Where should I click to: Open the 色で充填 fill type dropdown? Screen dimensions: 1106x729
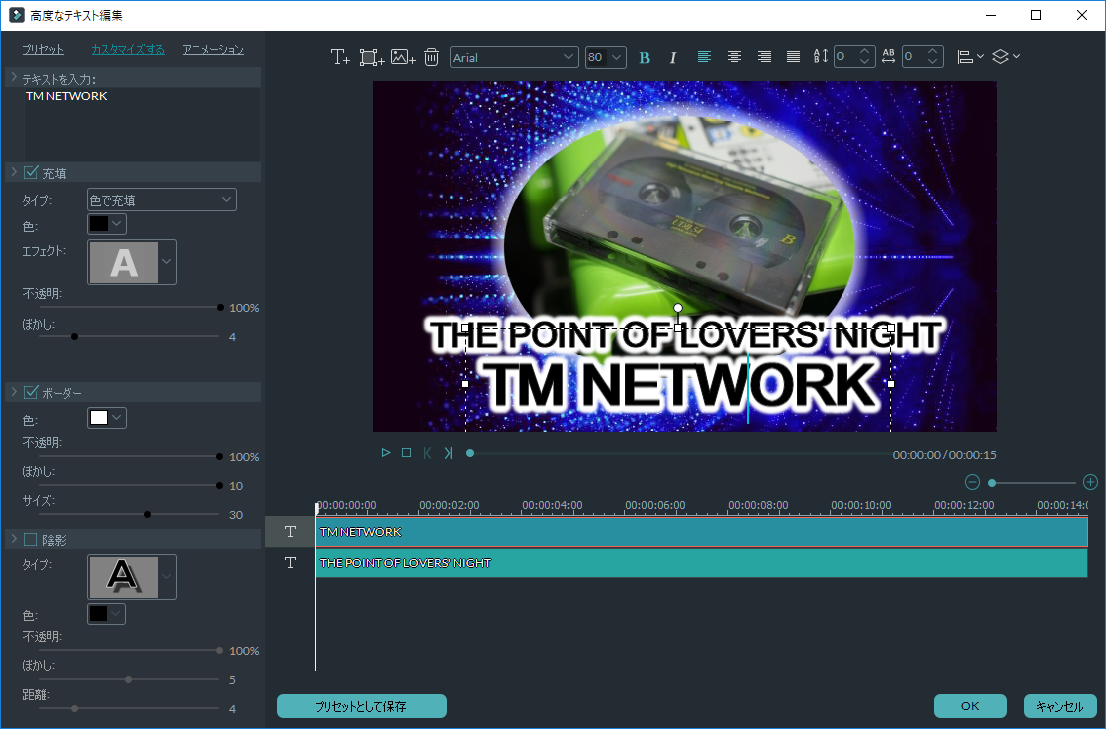162,200
